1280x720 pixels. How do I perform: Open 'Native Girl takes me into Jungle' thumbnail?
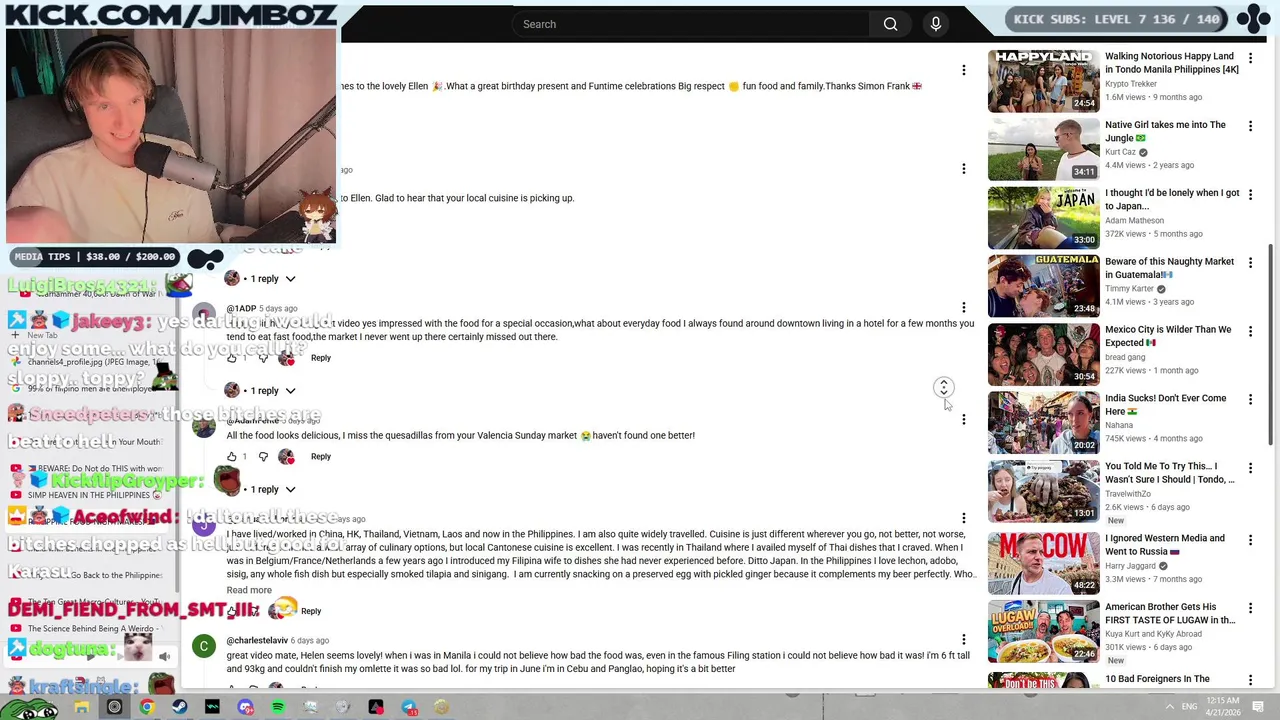[1043, 148]
